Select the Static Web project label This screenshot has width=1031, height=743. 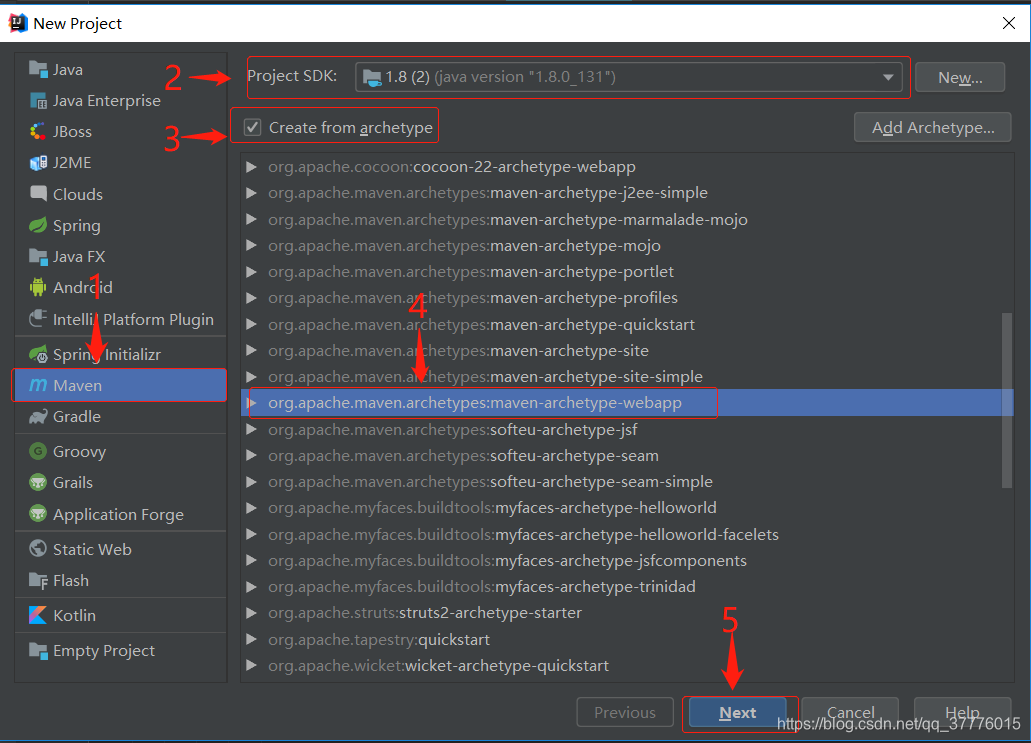tap(92, 549)
